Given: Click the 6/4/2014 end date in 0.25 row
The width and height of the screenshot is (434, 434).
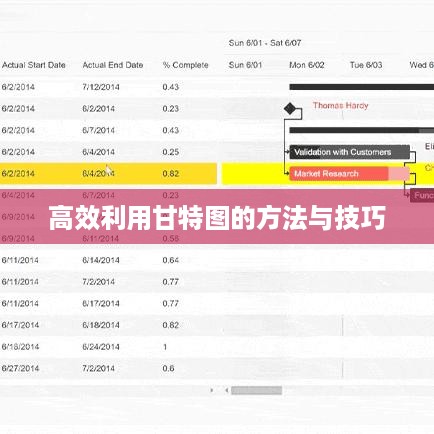Looking at the screenshot, I should click(x=98, y=152).
